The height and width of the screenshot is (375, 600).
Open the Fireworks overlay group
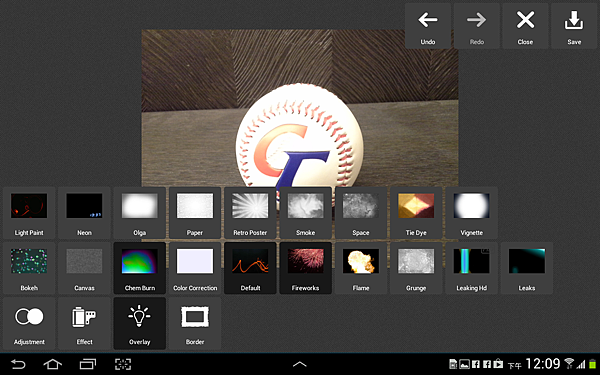click(305, 268)
